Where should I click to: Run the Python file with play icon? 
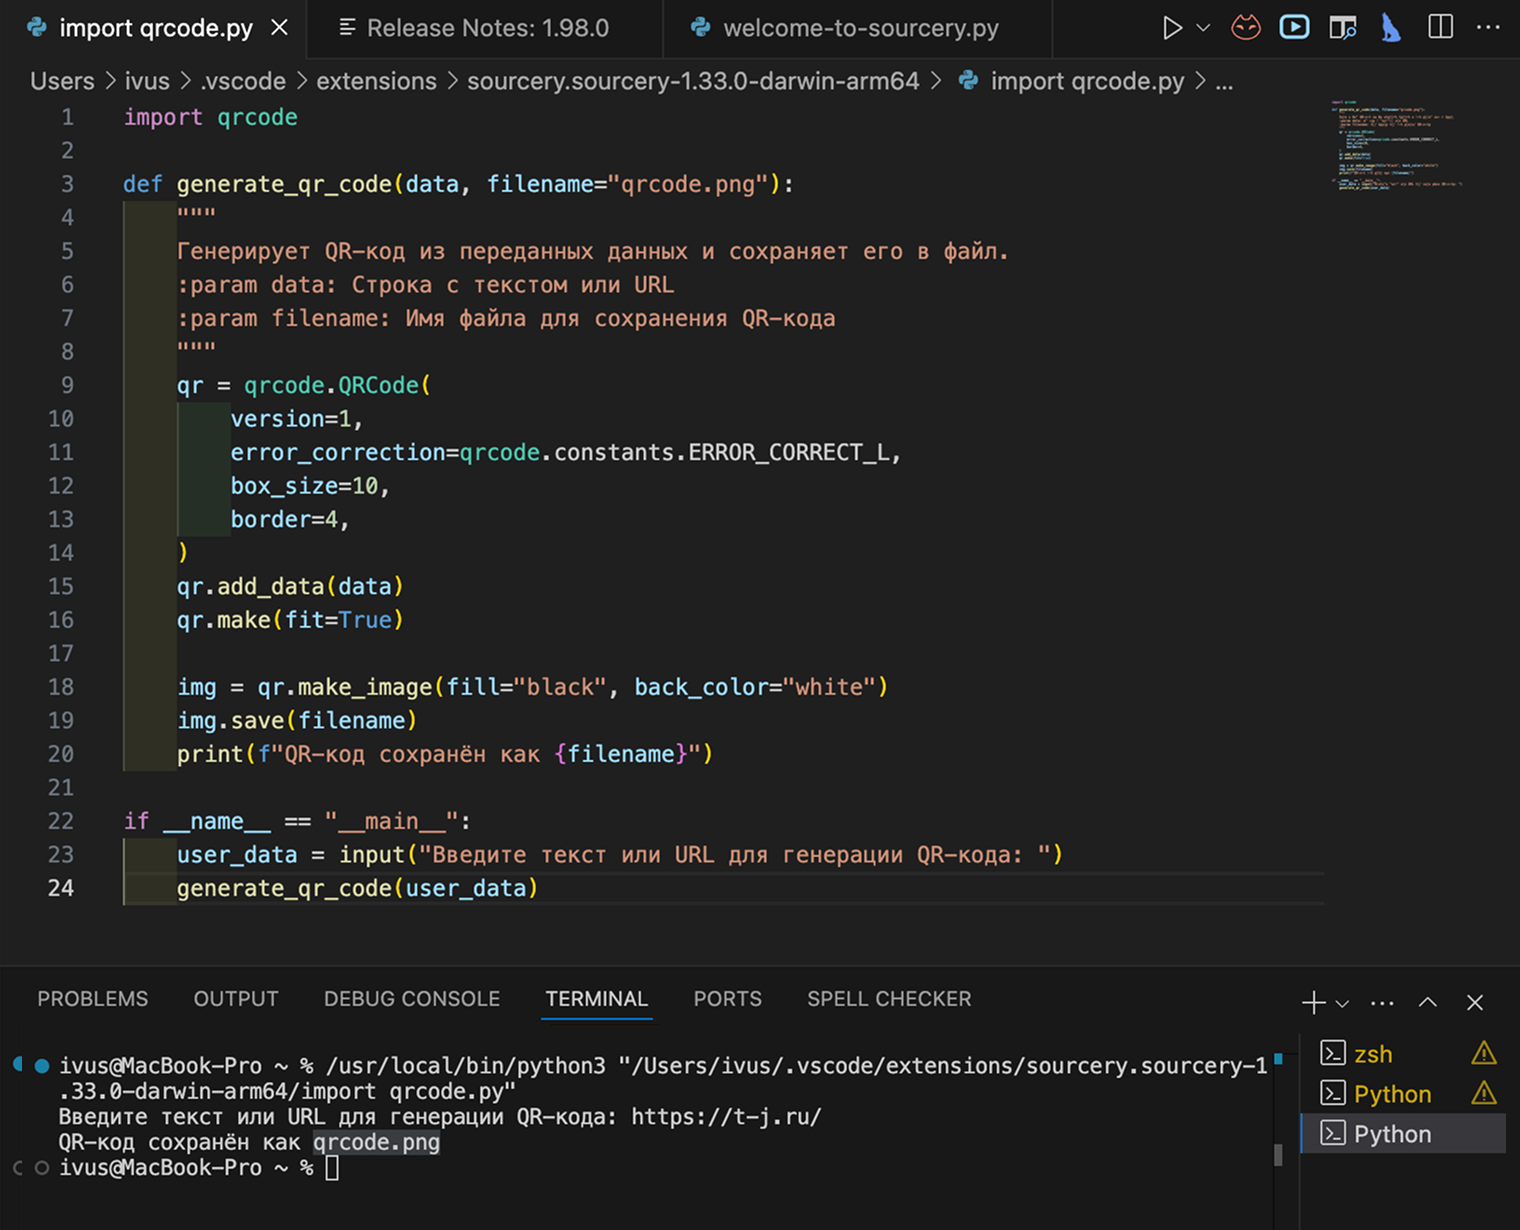pos(1171,28)
